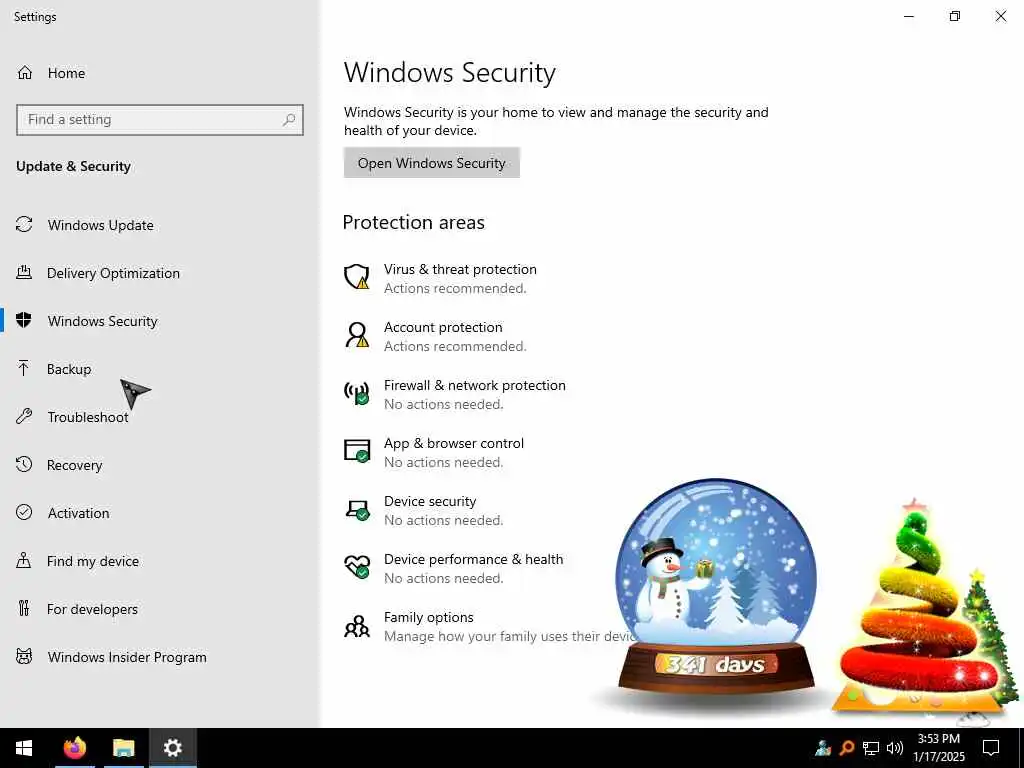Open App & browser control link
This screenshot has width=1024, height=768.
pos(454,443)
